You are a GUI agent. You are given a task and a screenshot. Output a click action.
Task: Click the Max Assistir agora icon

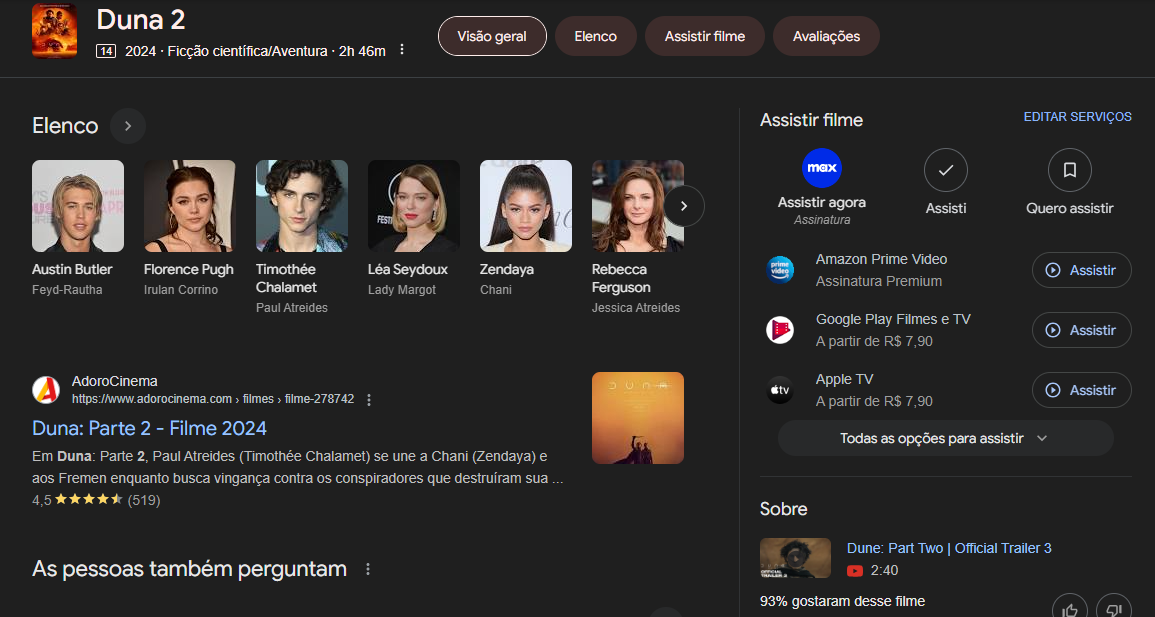822,168
